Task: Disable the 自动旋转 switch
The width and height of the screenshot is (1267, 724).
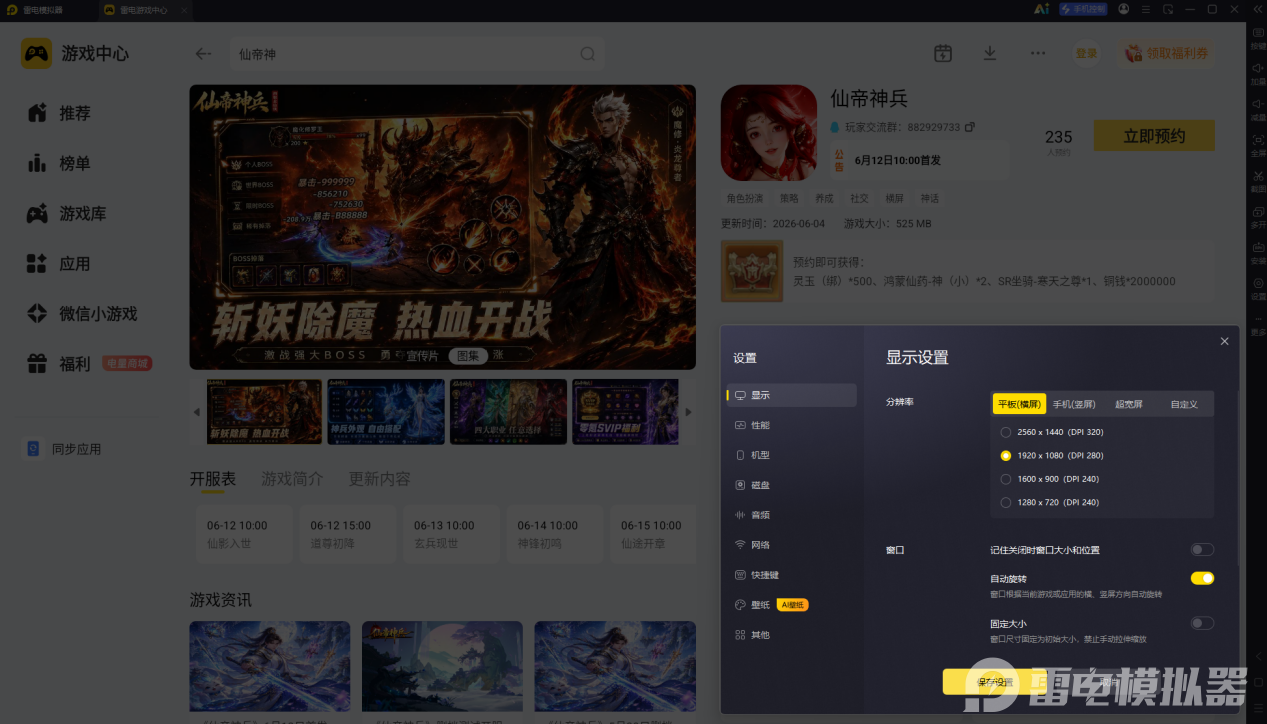Action: 1202,578
